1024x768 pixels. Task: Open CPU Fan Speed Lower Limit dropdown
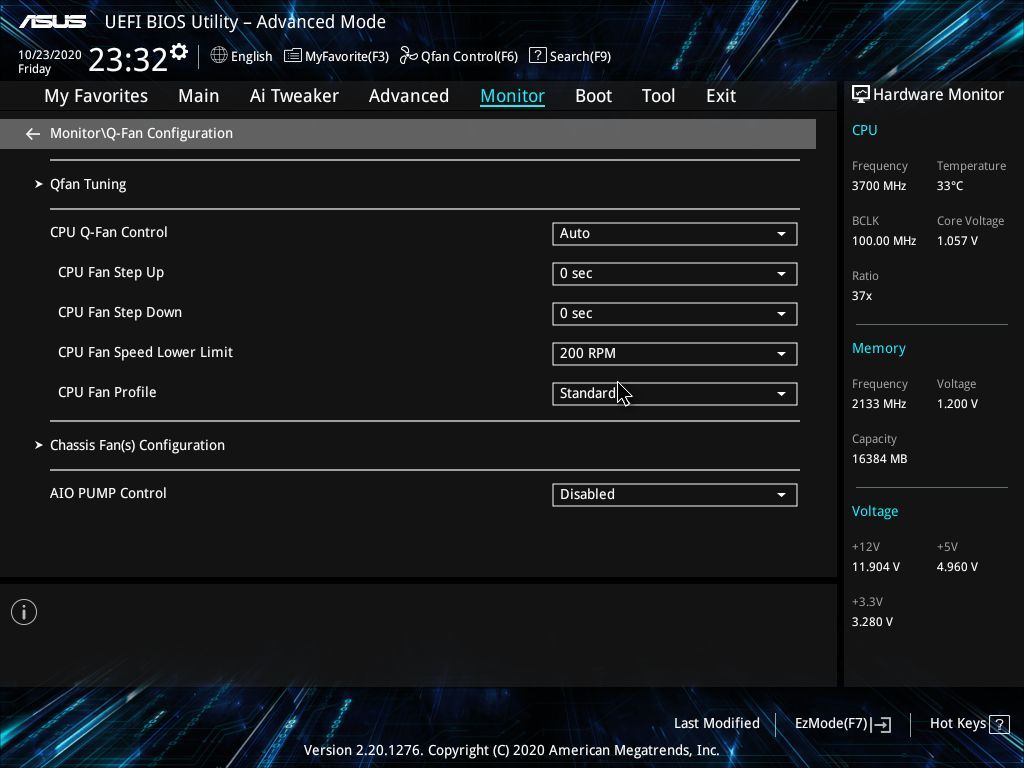(675, 353)
